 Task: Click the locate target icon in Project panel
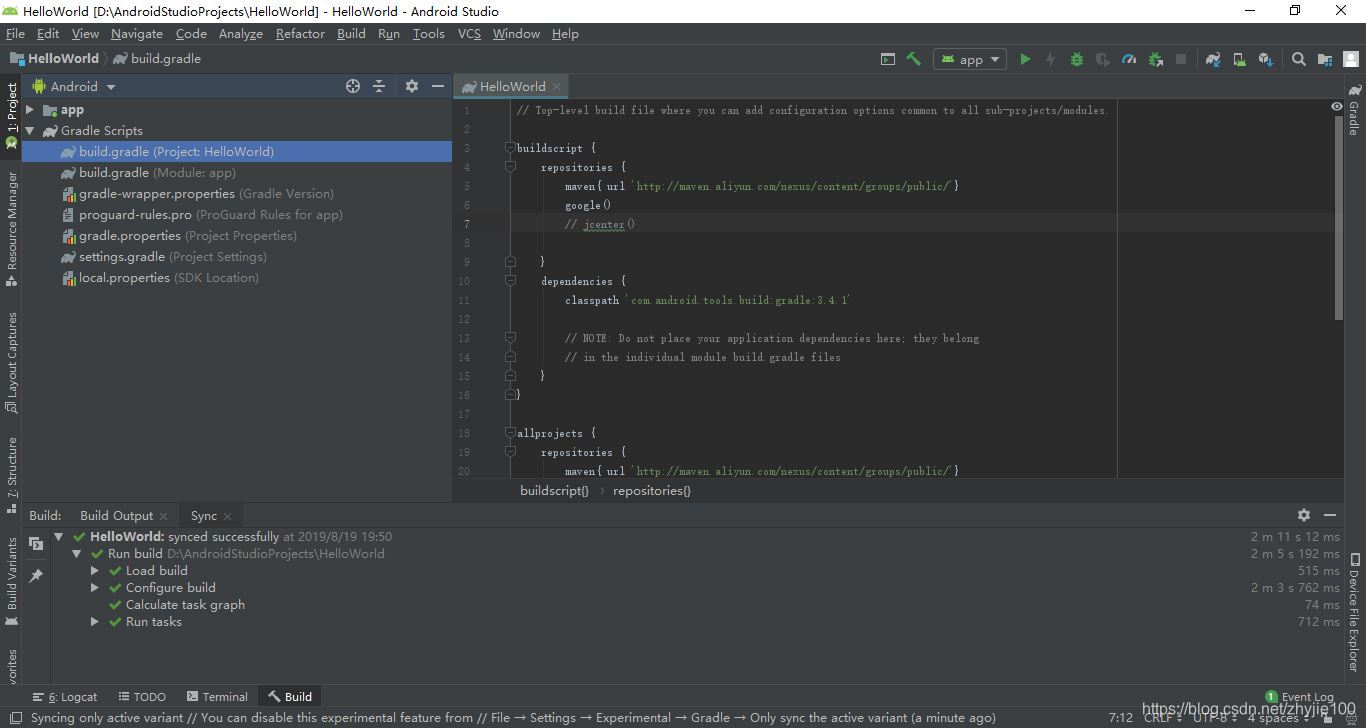point(353,86)
